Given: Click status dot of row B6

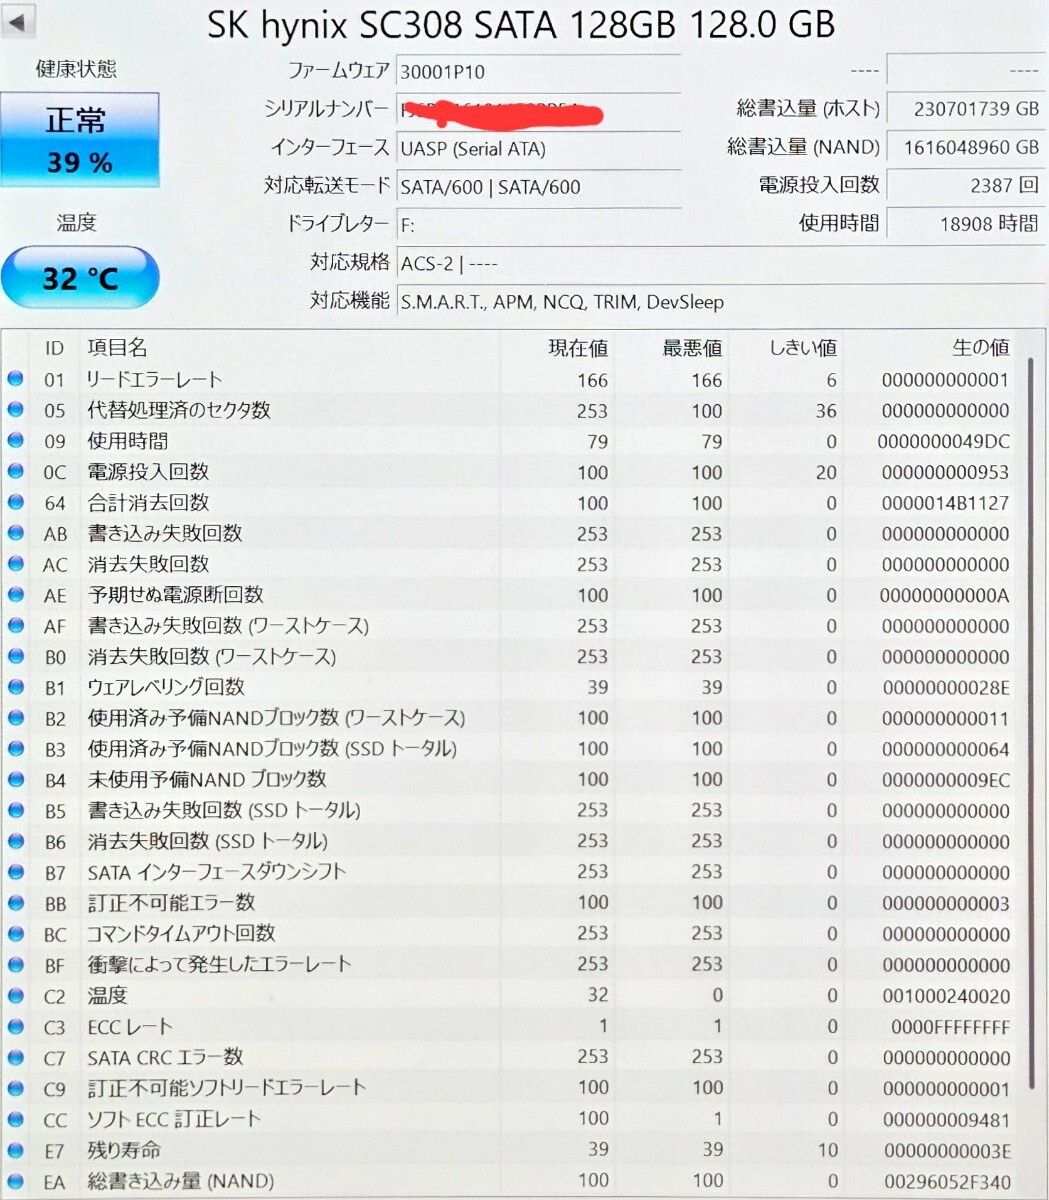Looking at the screenshot, I should [x=15, y=841].
